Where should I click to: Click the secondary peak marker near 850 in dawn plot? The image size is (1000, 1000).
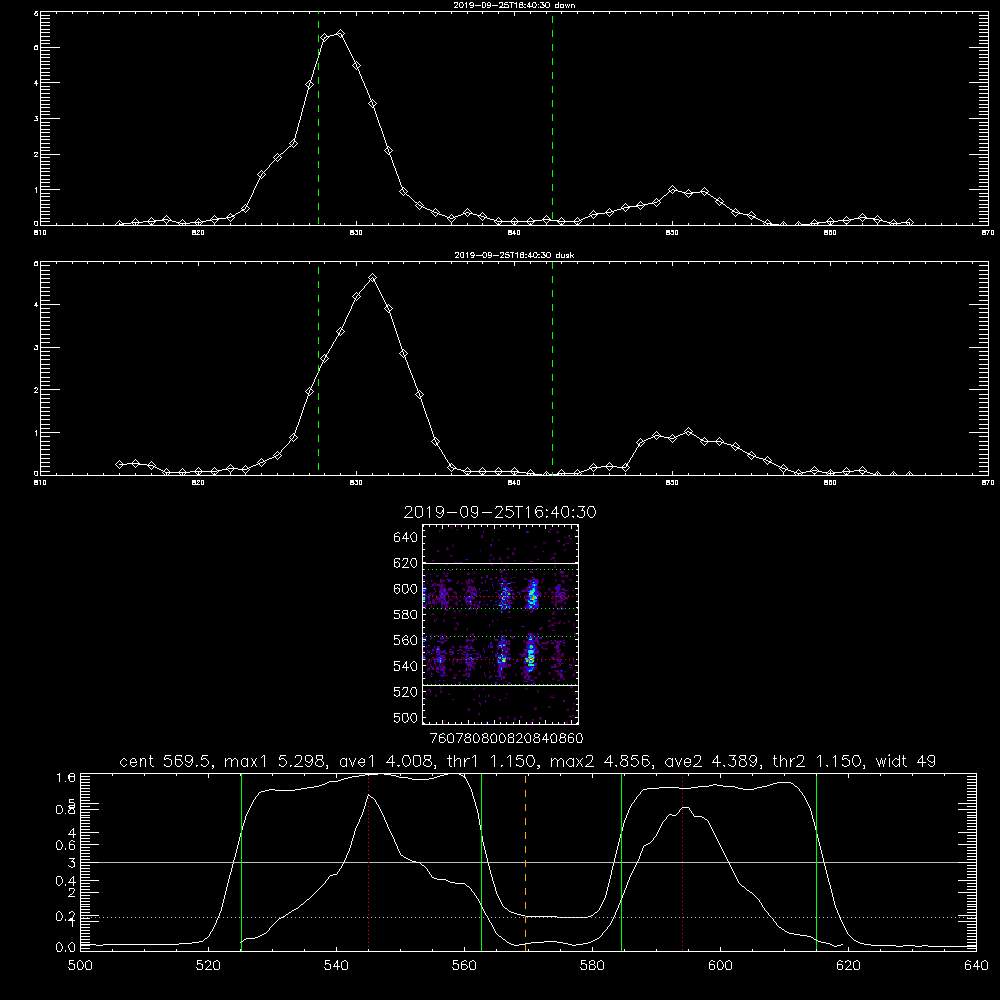click(x=672, y=189)
